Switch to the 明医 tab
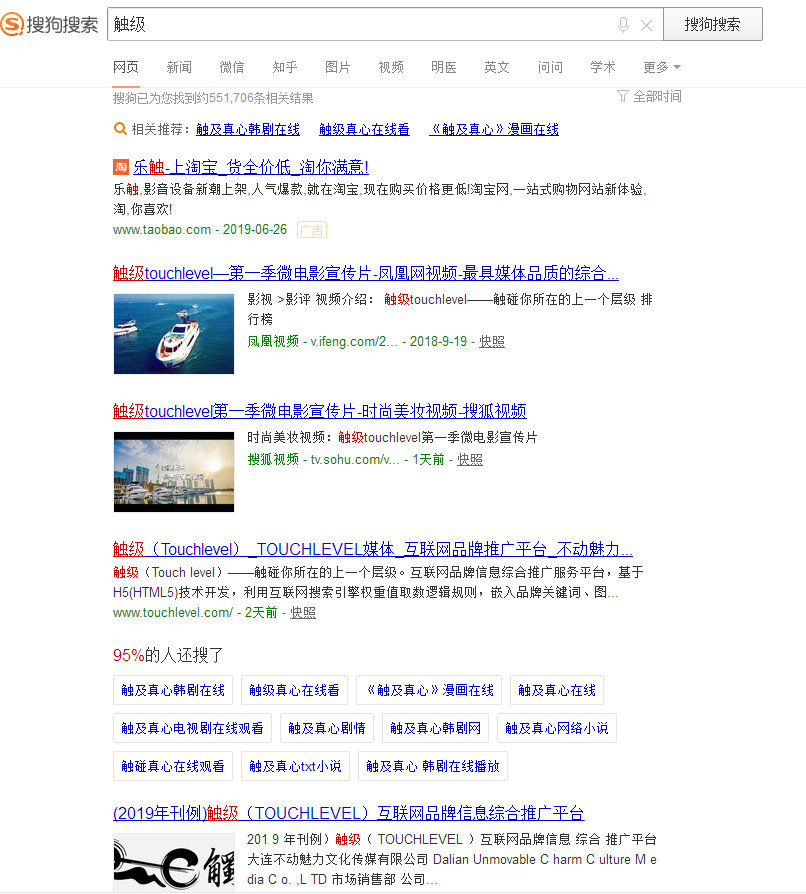Screen dimensions: 806x894 444,67
